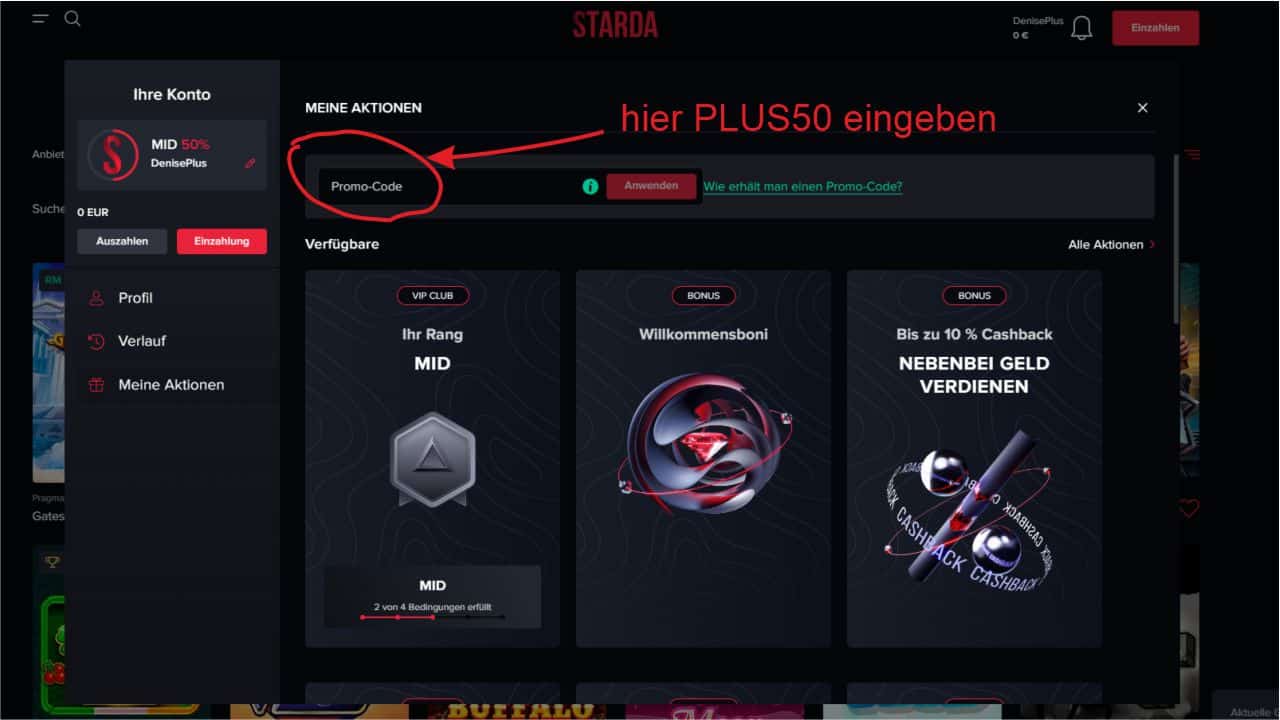
Task: Click the gift icon for Meine Aktionen
Action: (96, 385)
